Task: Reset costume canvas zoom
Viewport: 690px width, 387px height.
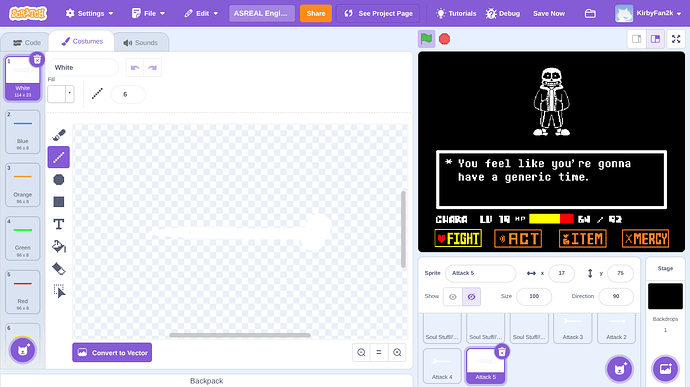Action: pyautogui.click(x=379, y=352)
